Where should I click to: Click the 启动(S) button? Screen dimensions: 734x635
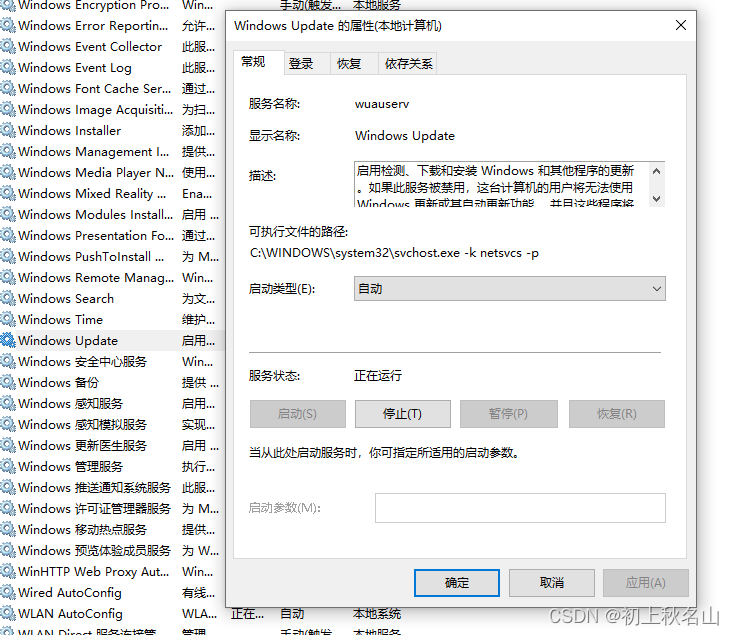tap(298, 414)
